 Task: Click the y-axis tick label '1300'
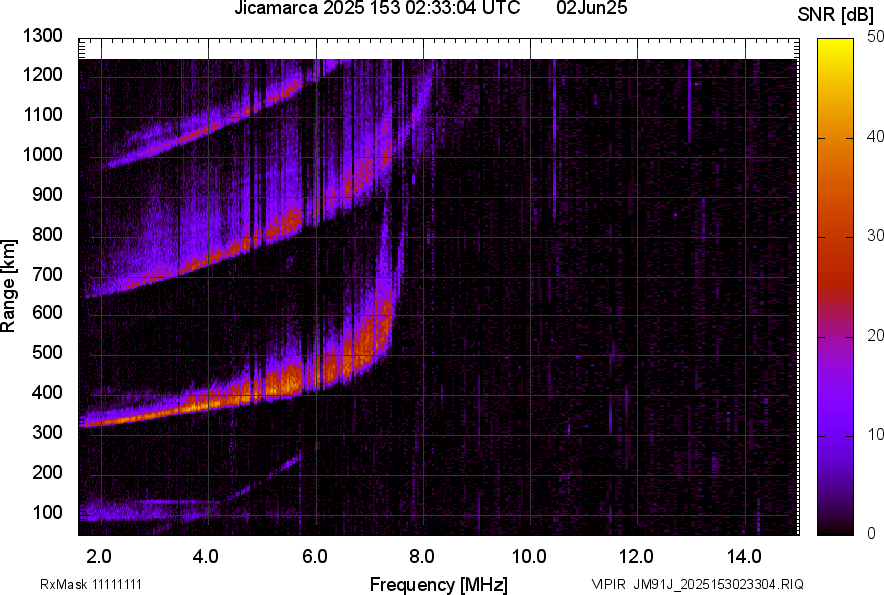(42, 36)
